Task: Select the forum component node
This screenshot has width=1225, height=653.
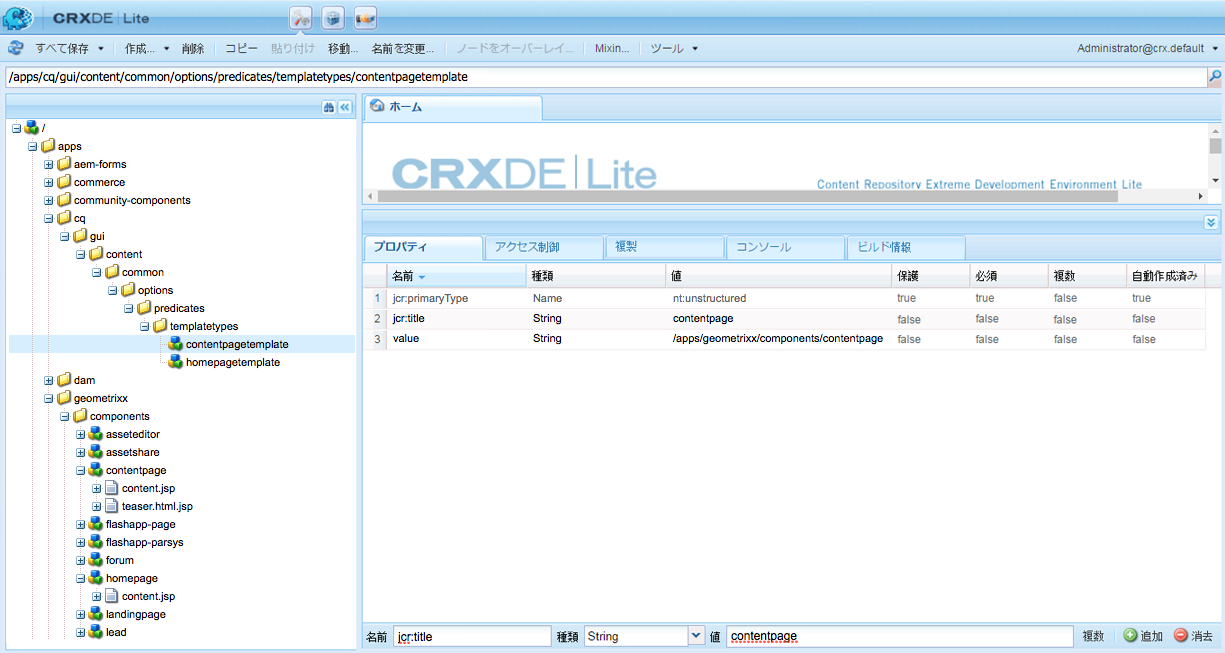Action: pos(120,560)
